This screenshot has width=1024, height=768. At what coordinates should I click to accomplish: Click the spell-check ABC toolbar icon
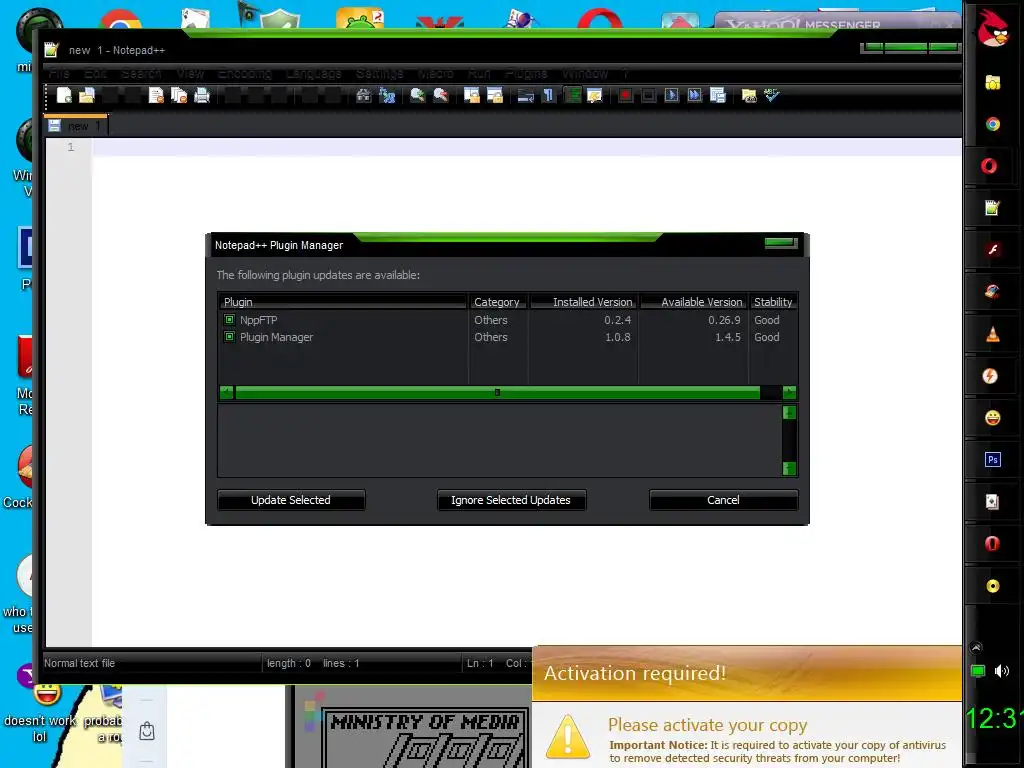coord(772,95)
